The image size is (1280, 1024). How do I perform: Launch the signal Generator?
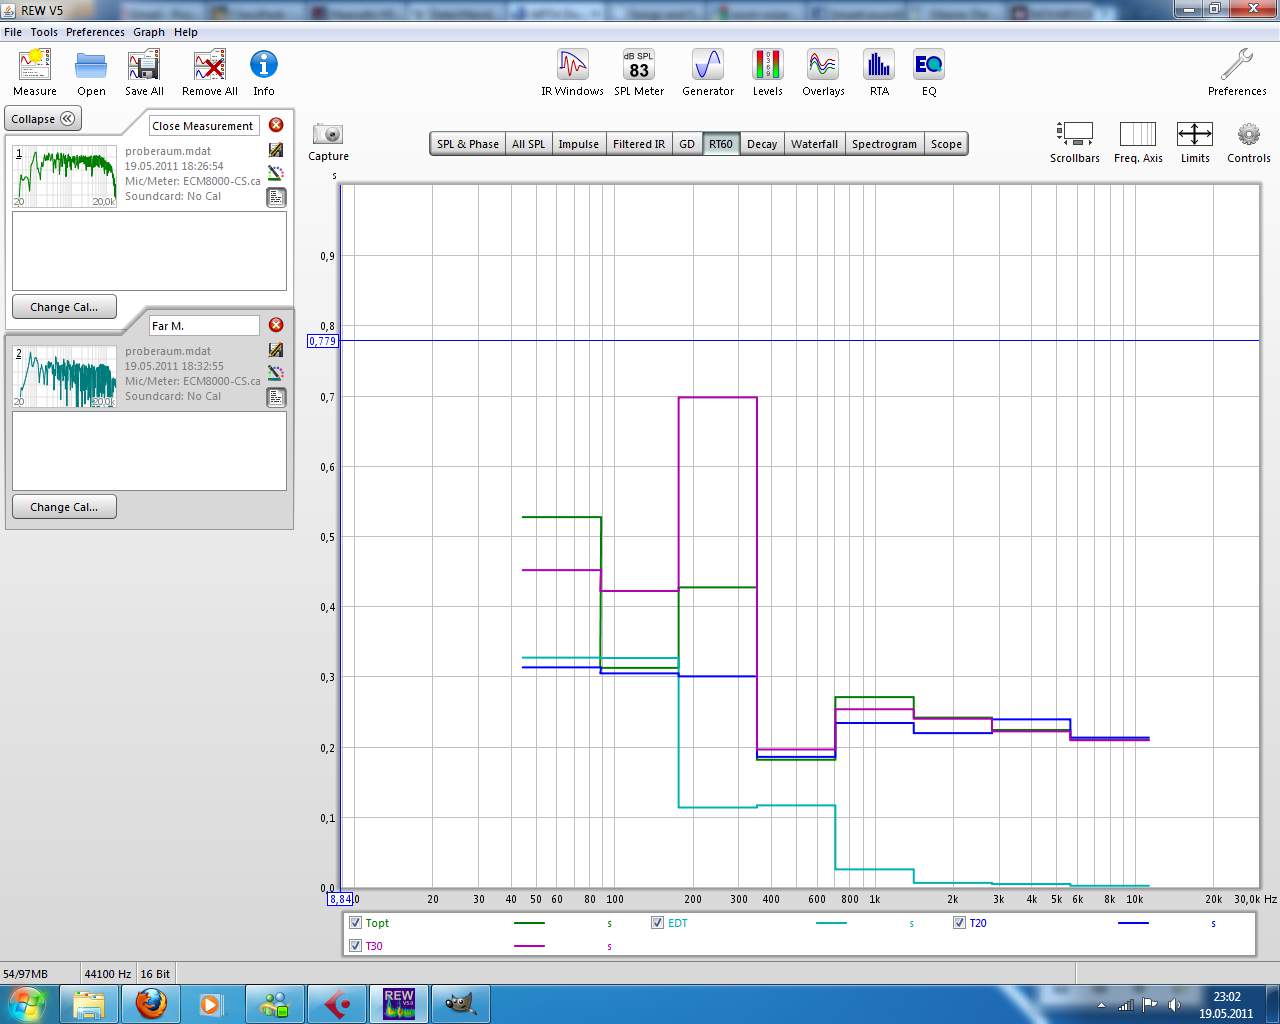(x=708, y=66)
